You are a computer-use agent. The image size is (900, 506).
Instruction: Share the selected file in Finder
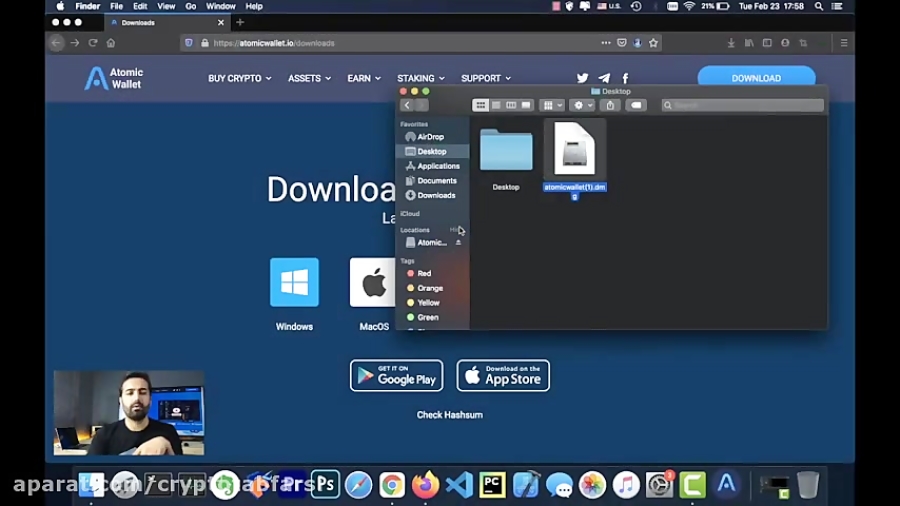(610, 106)
